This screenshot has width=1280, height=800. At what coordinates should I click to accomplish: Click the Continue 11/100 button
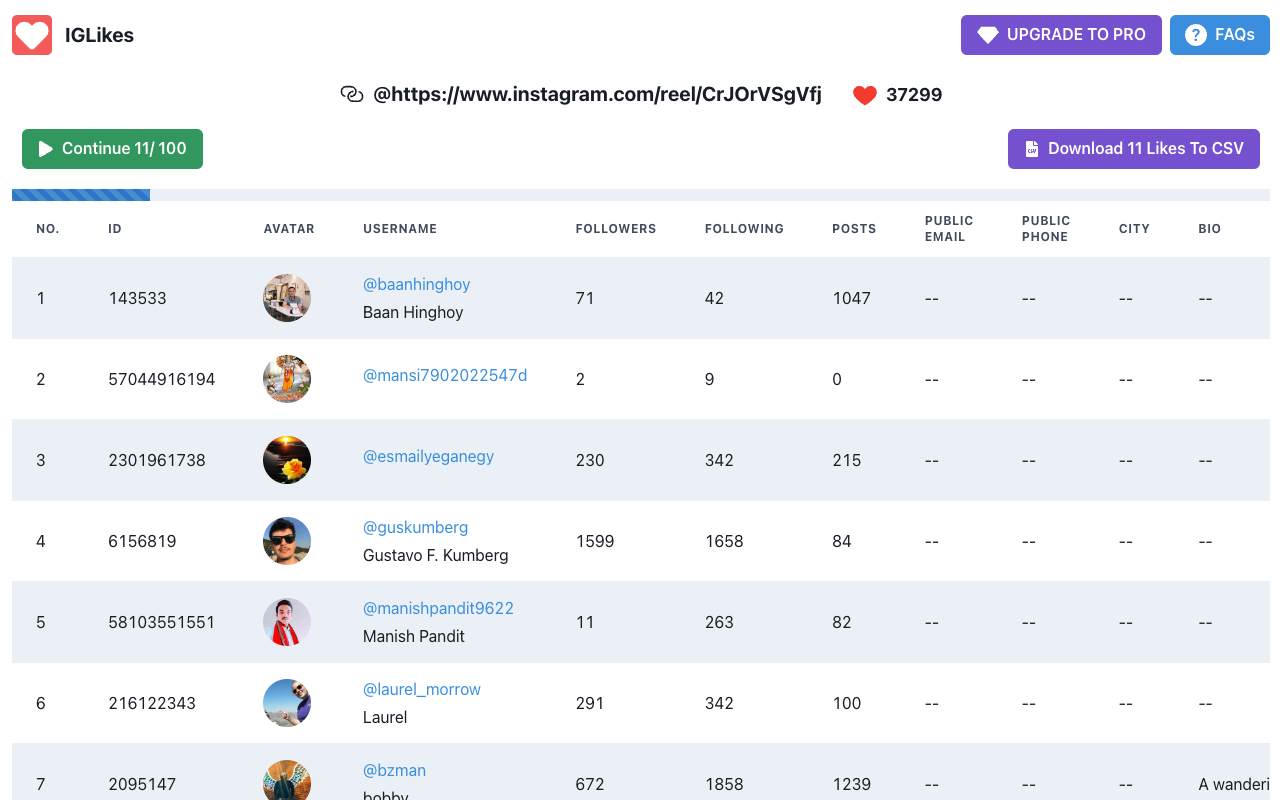[x=112, y=148]
